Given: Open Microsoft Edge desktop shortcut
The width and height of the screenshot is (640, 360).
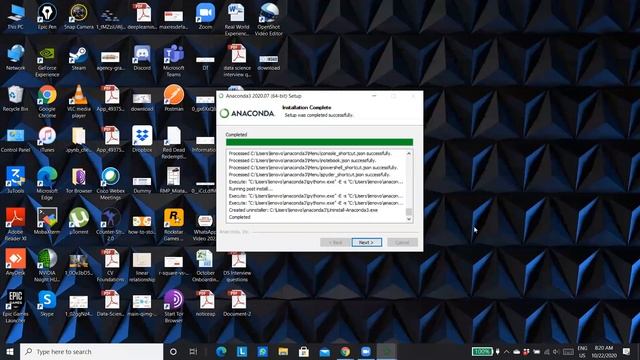Looking at the screenshot, I should (x=47, y=184).
